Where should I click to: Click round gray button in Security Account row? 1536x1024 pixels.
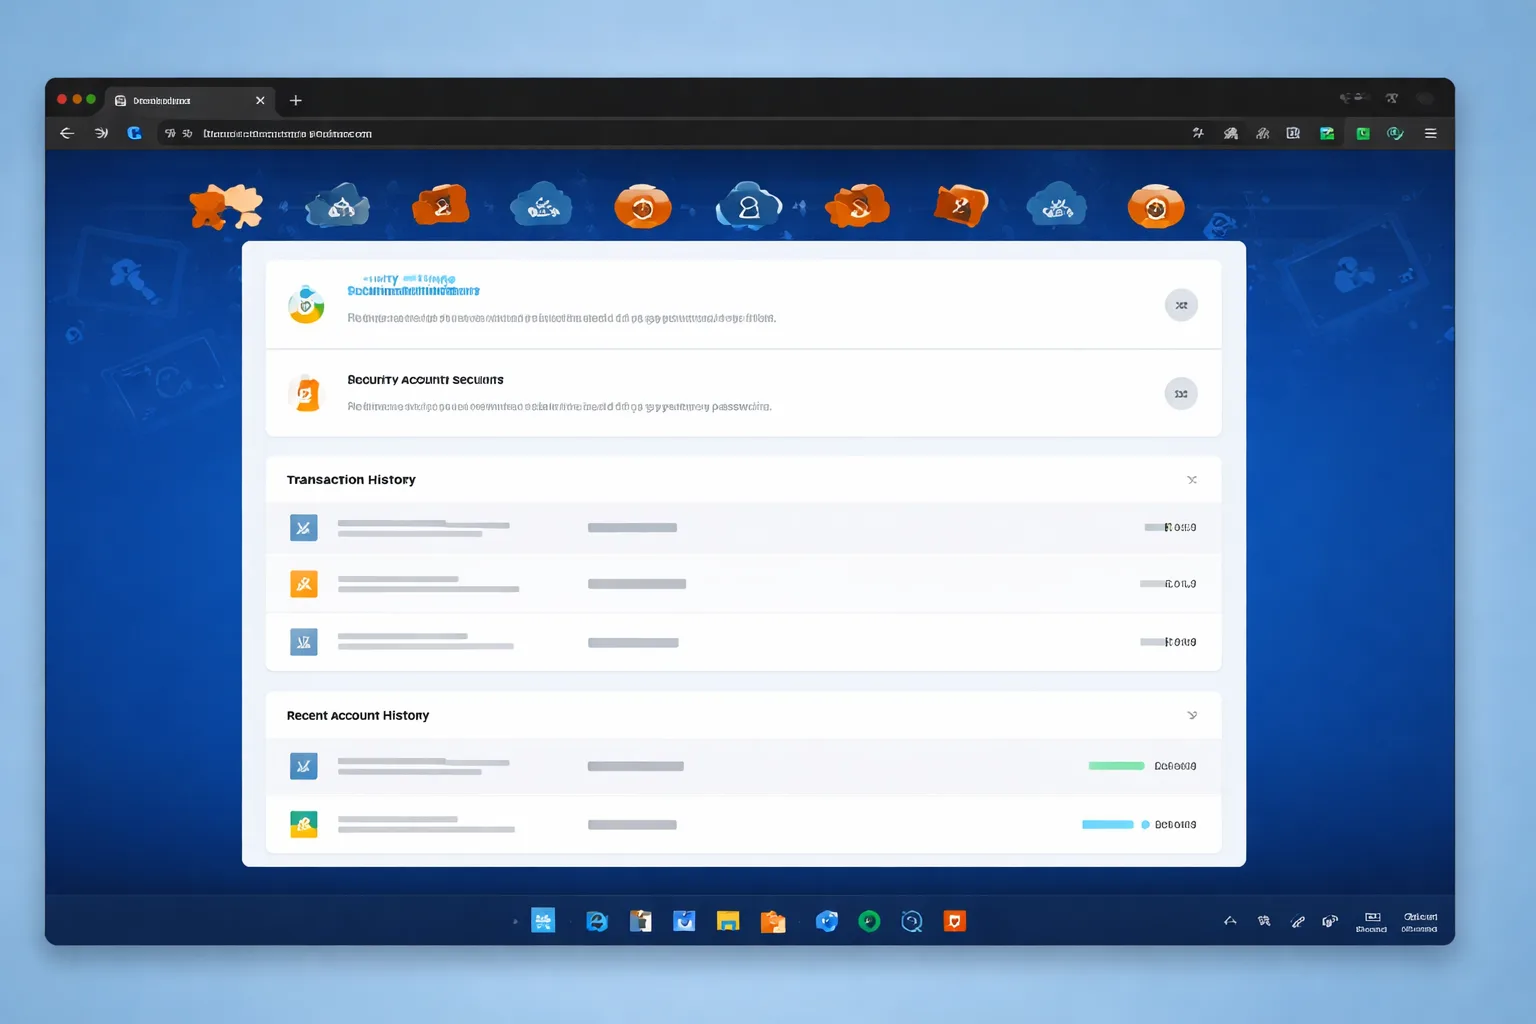tap(1181, 394)
